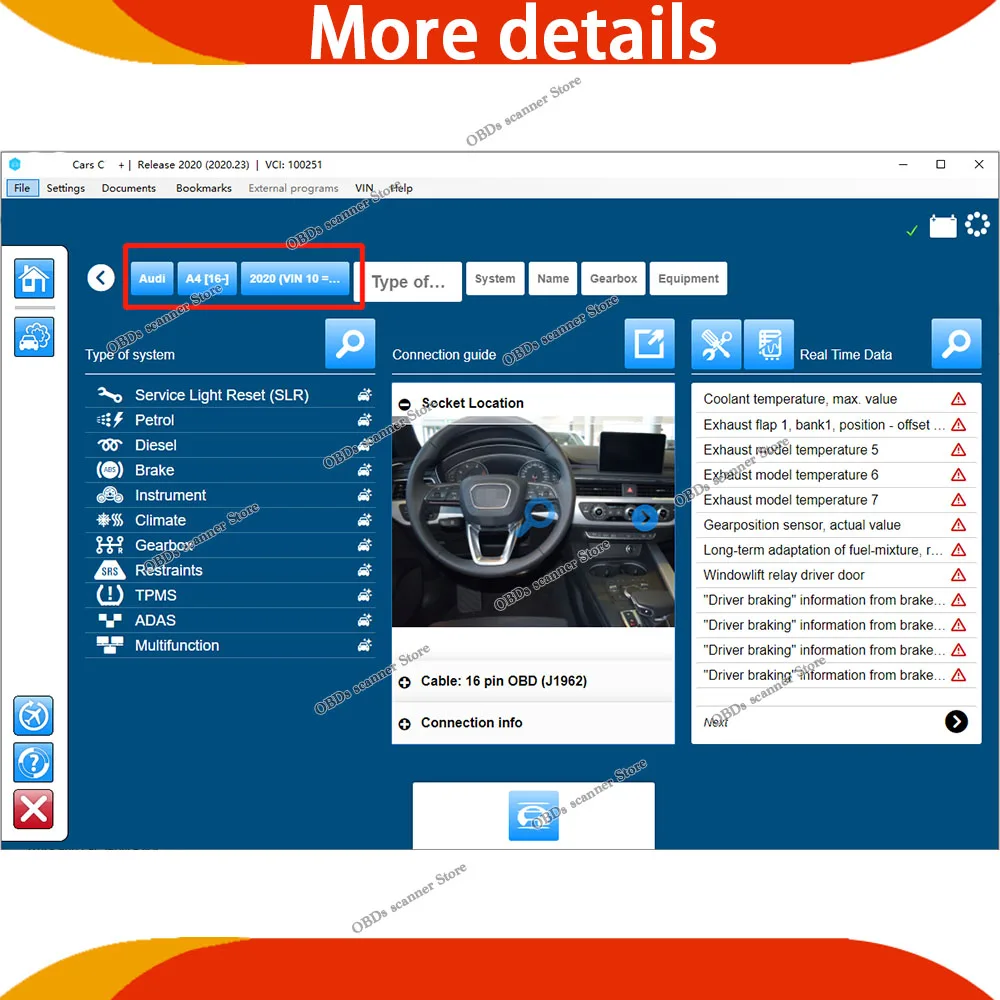Click the Next arrow in Real Time Data
This screenshot has height=1000, width=1000.
point(956,721)
